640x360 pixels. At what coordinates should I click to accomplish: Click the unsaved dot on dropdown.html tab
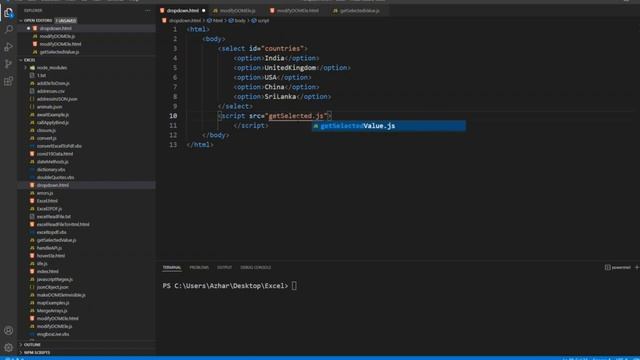coord(203,11)
